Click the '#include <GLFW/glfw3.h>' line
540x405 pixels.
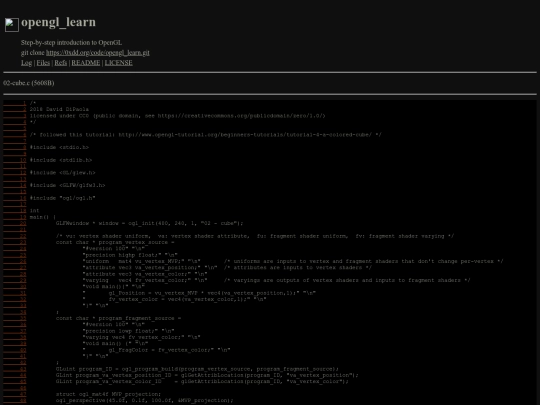tap(68, 185)
